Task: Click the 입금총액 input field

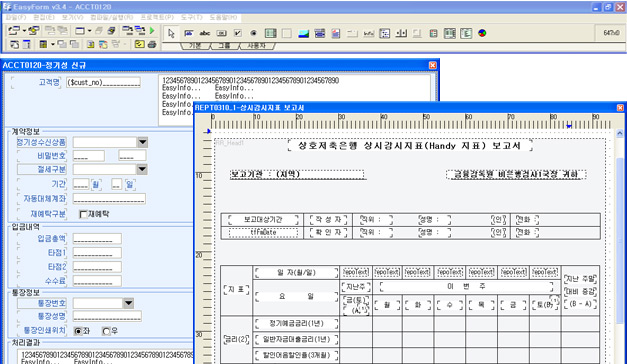Action: click(97, 239)
